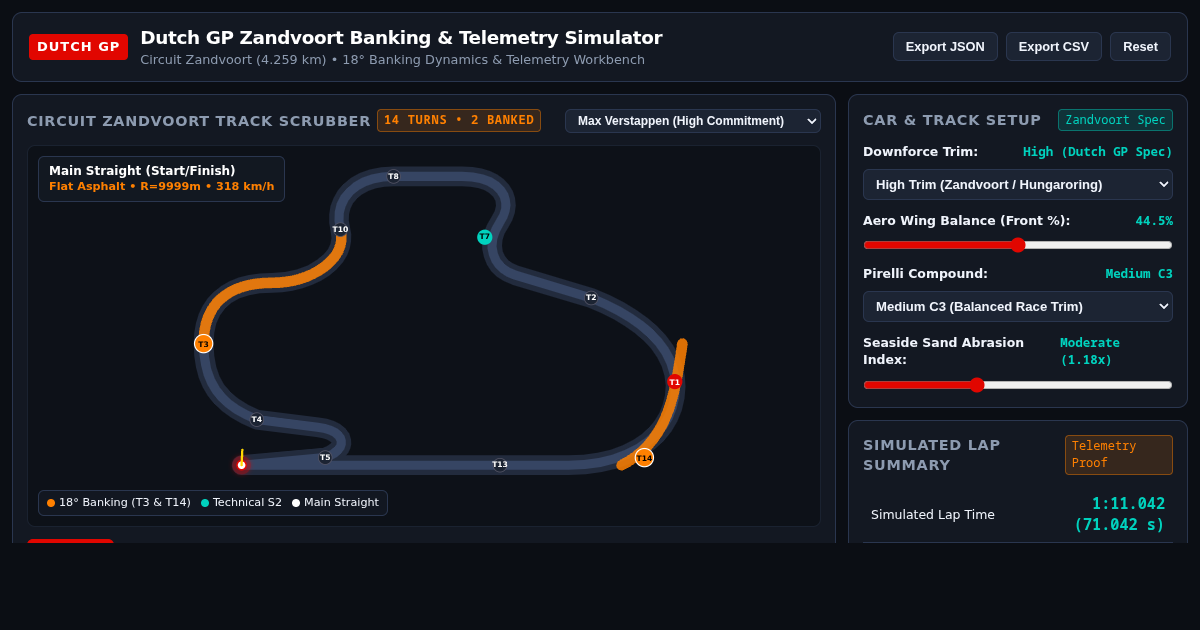Click the simulator title heading
The image size is (1200, 630).
point(401,38)
